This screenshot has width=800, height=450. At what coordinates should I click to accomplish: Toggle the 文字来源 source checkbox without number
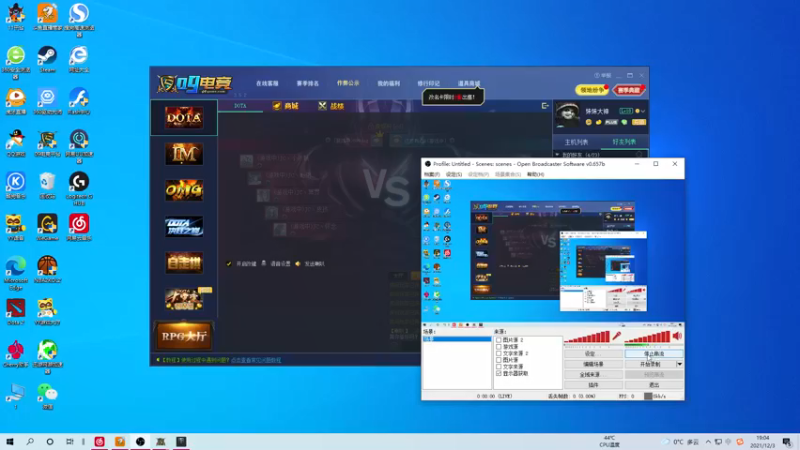[x=499, y=366]
